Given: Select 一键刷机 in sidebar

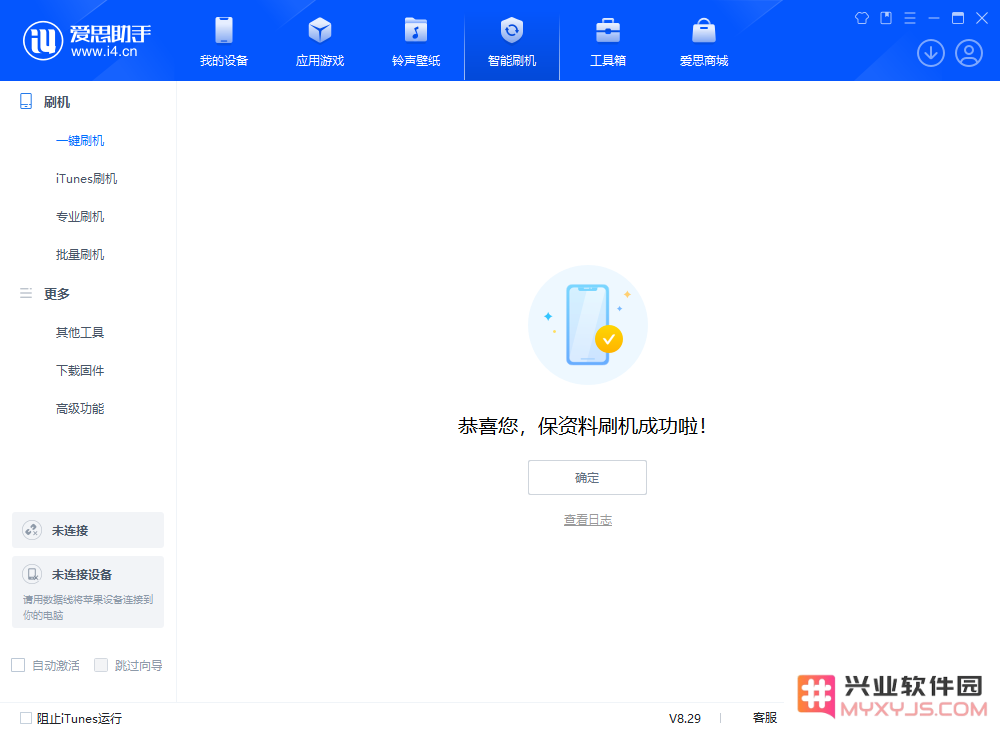Looking at the screenshot, I should [x=80, y=140].
